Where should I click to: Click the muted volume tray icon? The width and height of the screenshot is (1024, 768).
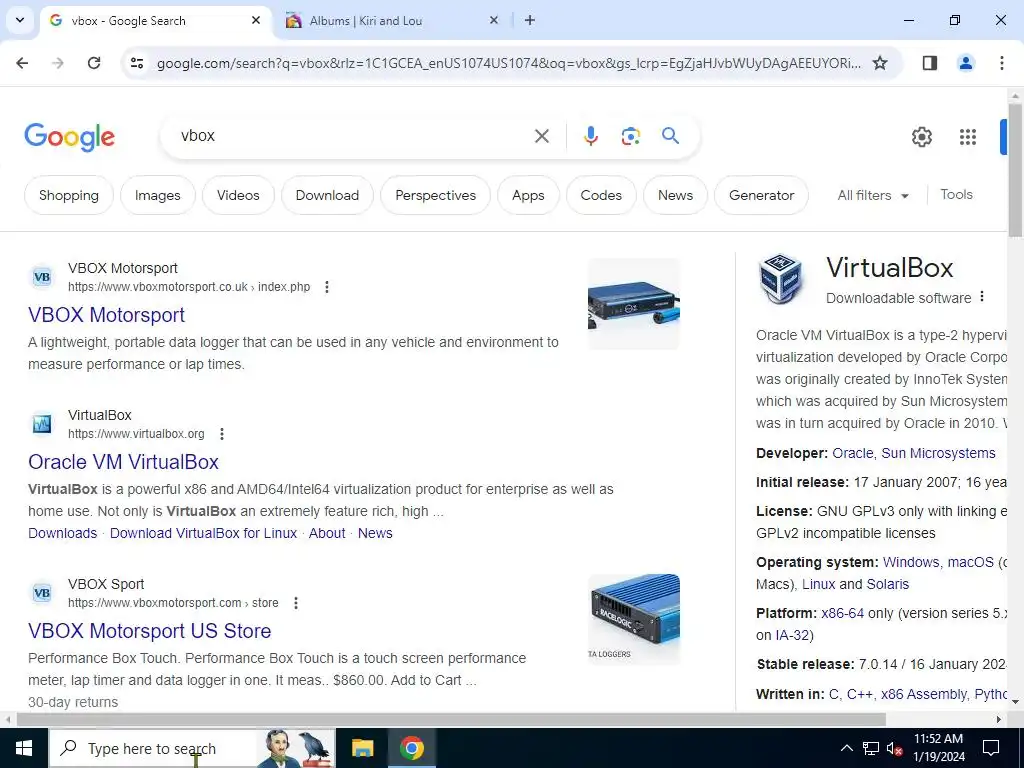coord(894,748)
